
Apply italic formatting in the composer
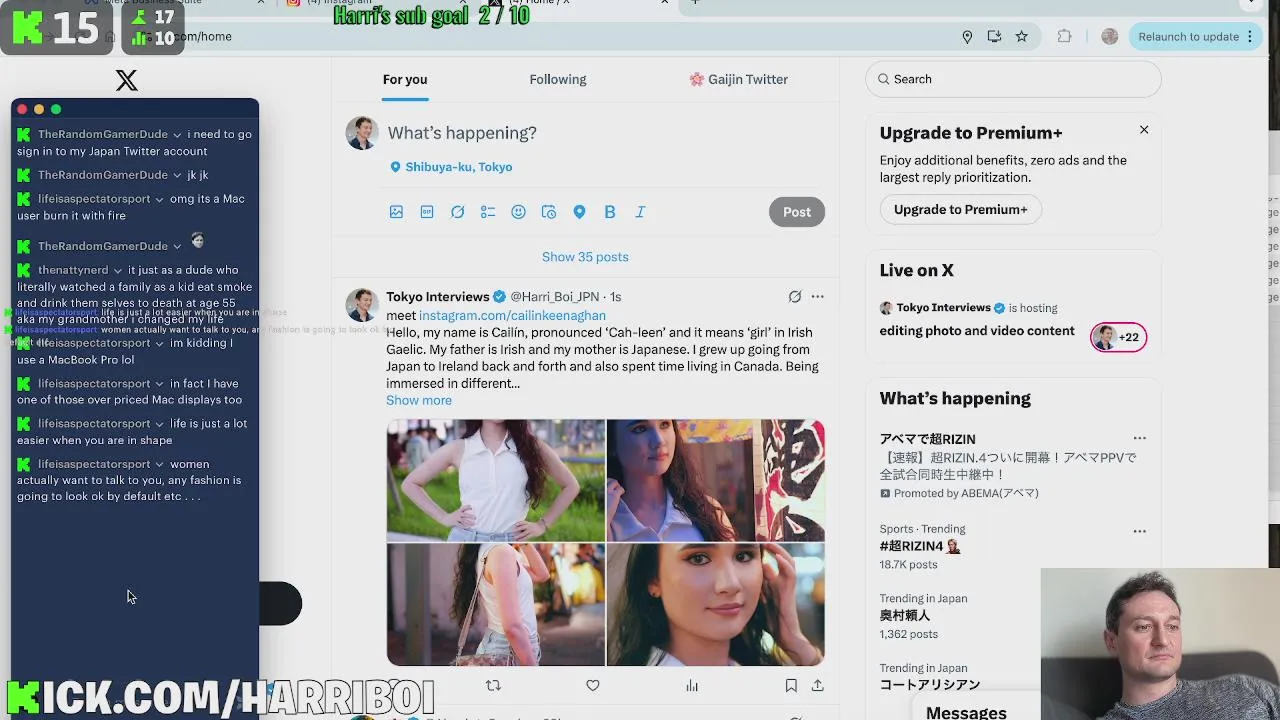pos(640,212)
